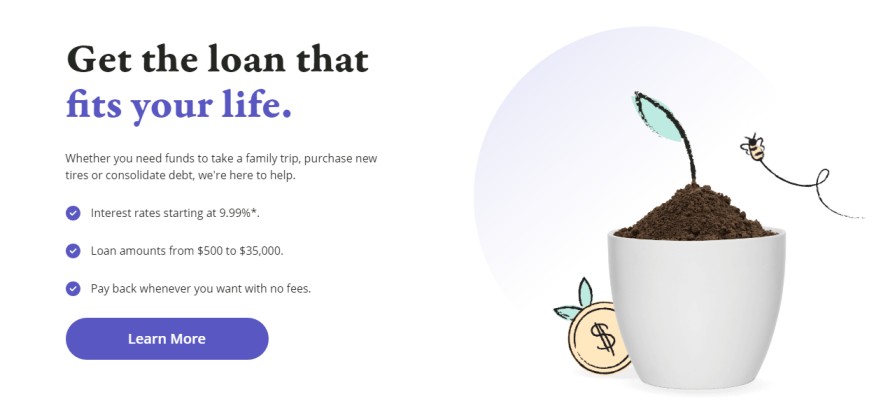Click checkmark icon beside loan amounts
The image size is (895, 420).
(73, 251)
